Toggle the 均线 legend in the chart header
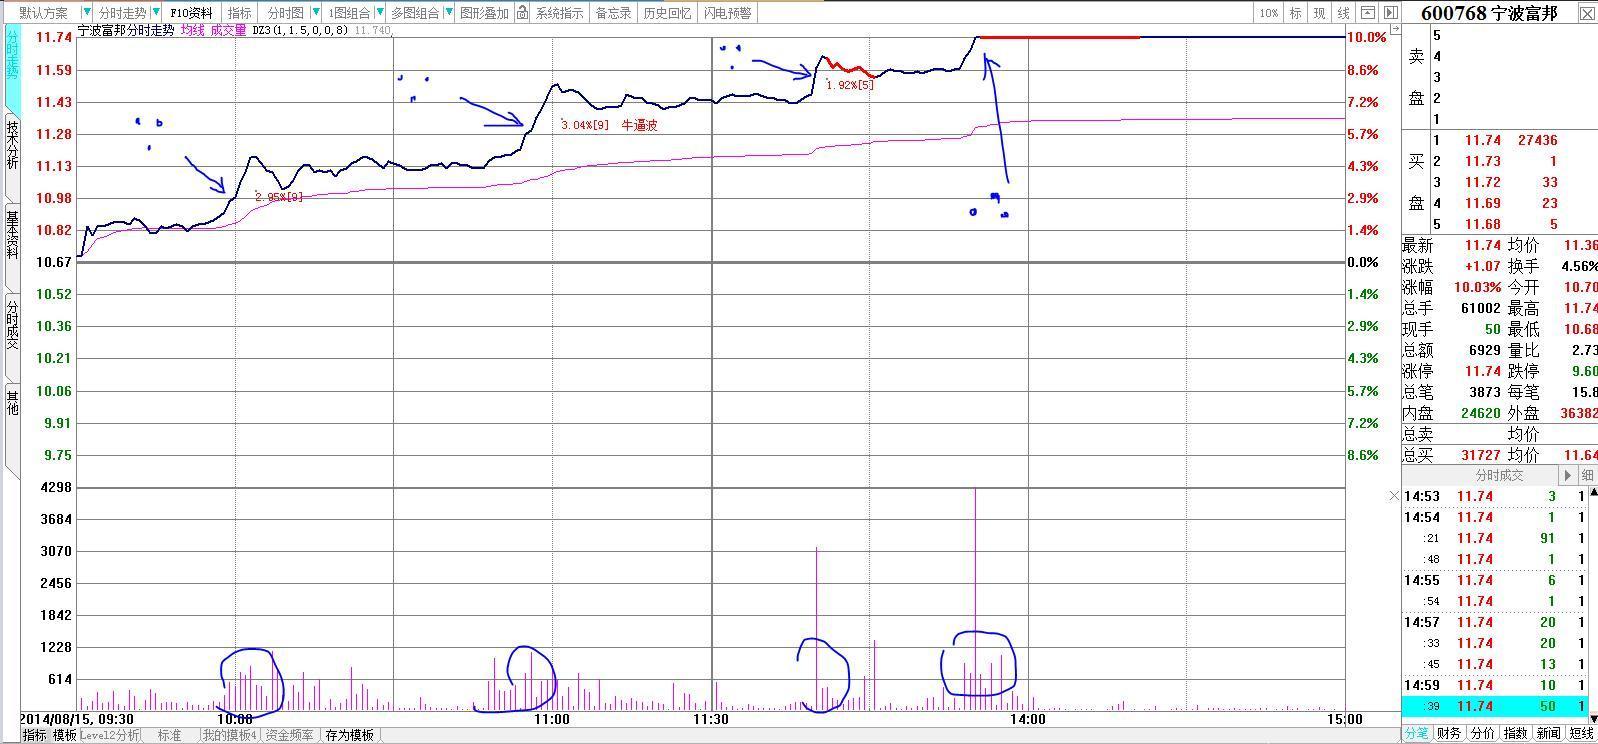Screen dimensions: 1598x744 click(193, 30)
